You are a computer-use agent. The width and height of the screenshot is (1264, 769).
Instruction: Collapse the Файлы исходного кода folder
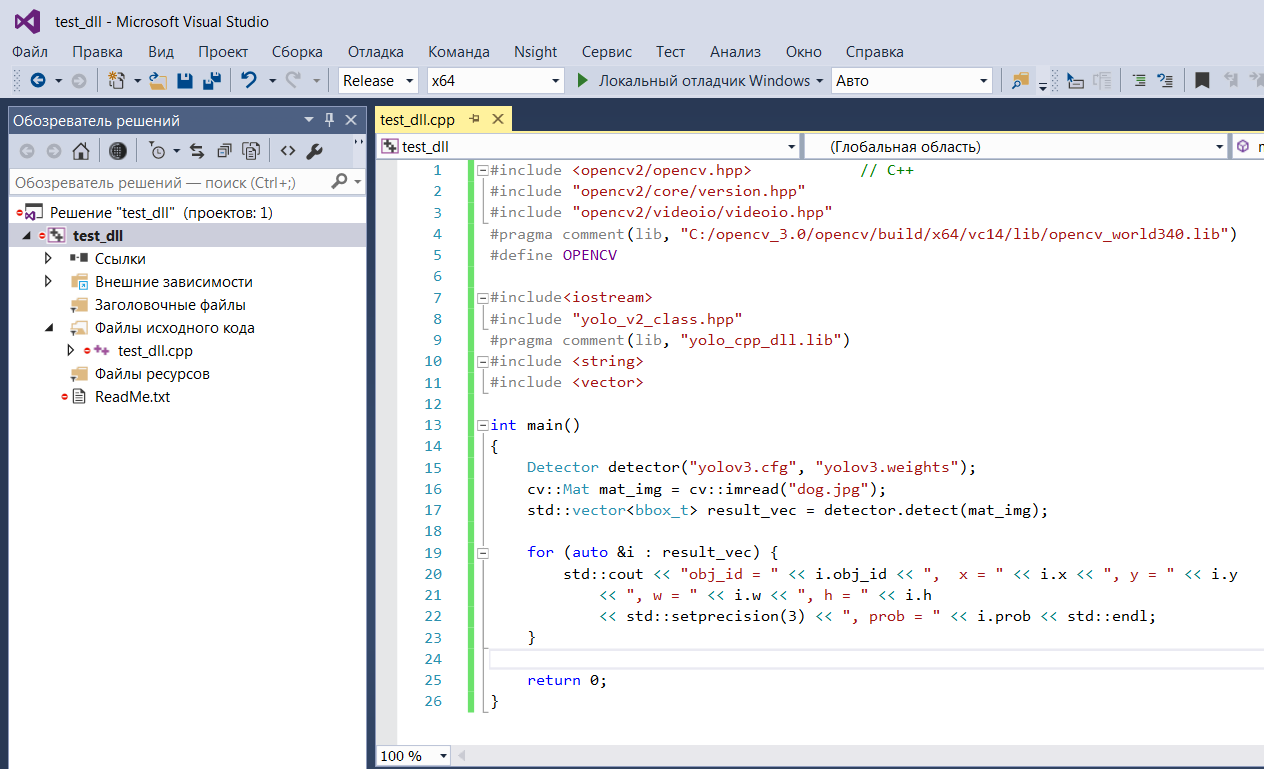pyautogui.click(x=49, y=328)
